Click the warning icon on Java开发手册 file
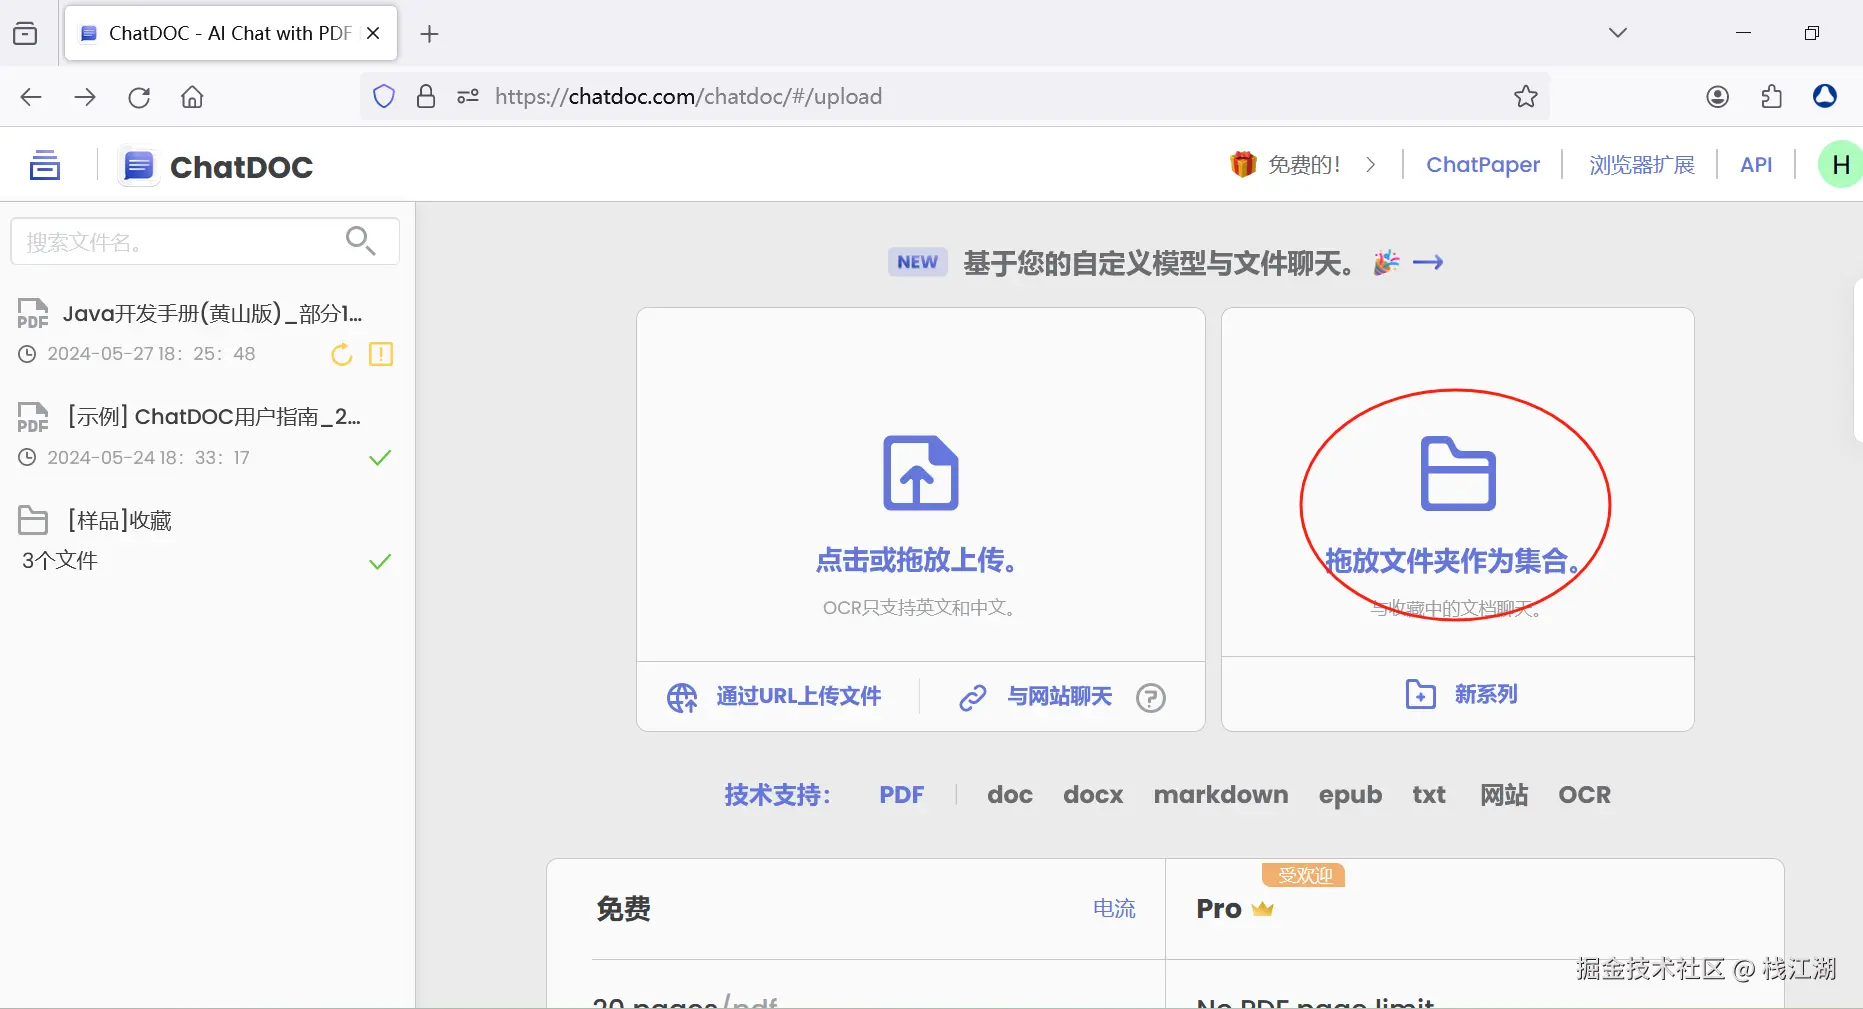Image resolution: width=1863 pixels, height=1009 pixels. coord(381,354)
